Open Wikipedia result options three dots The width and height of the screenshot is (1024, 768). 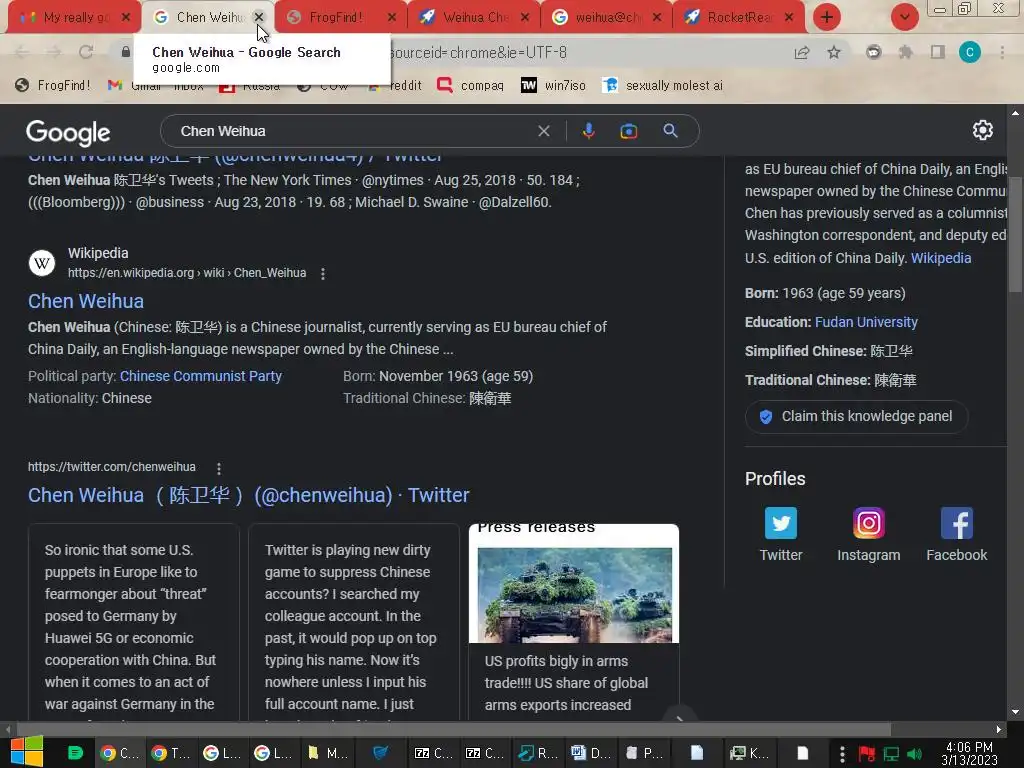pos(323,274)
